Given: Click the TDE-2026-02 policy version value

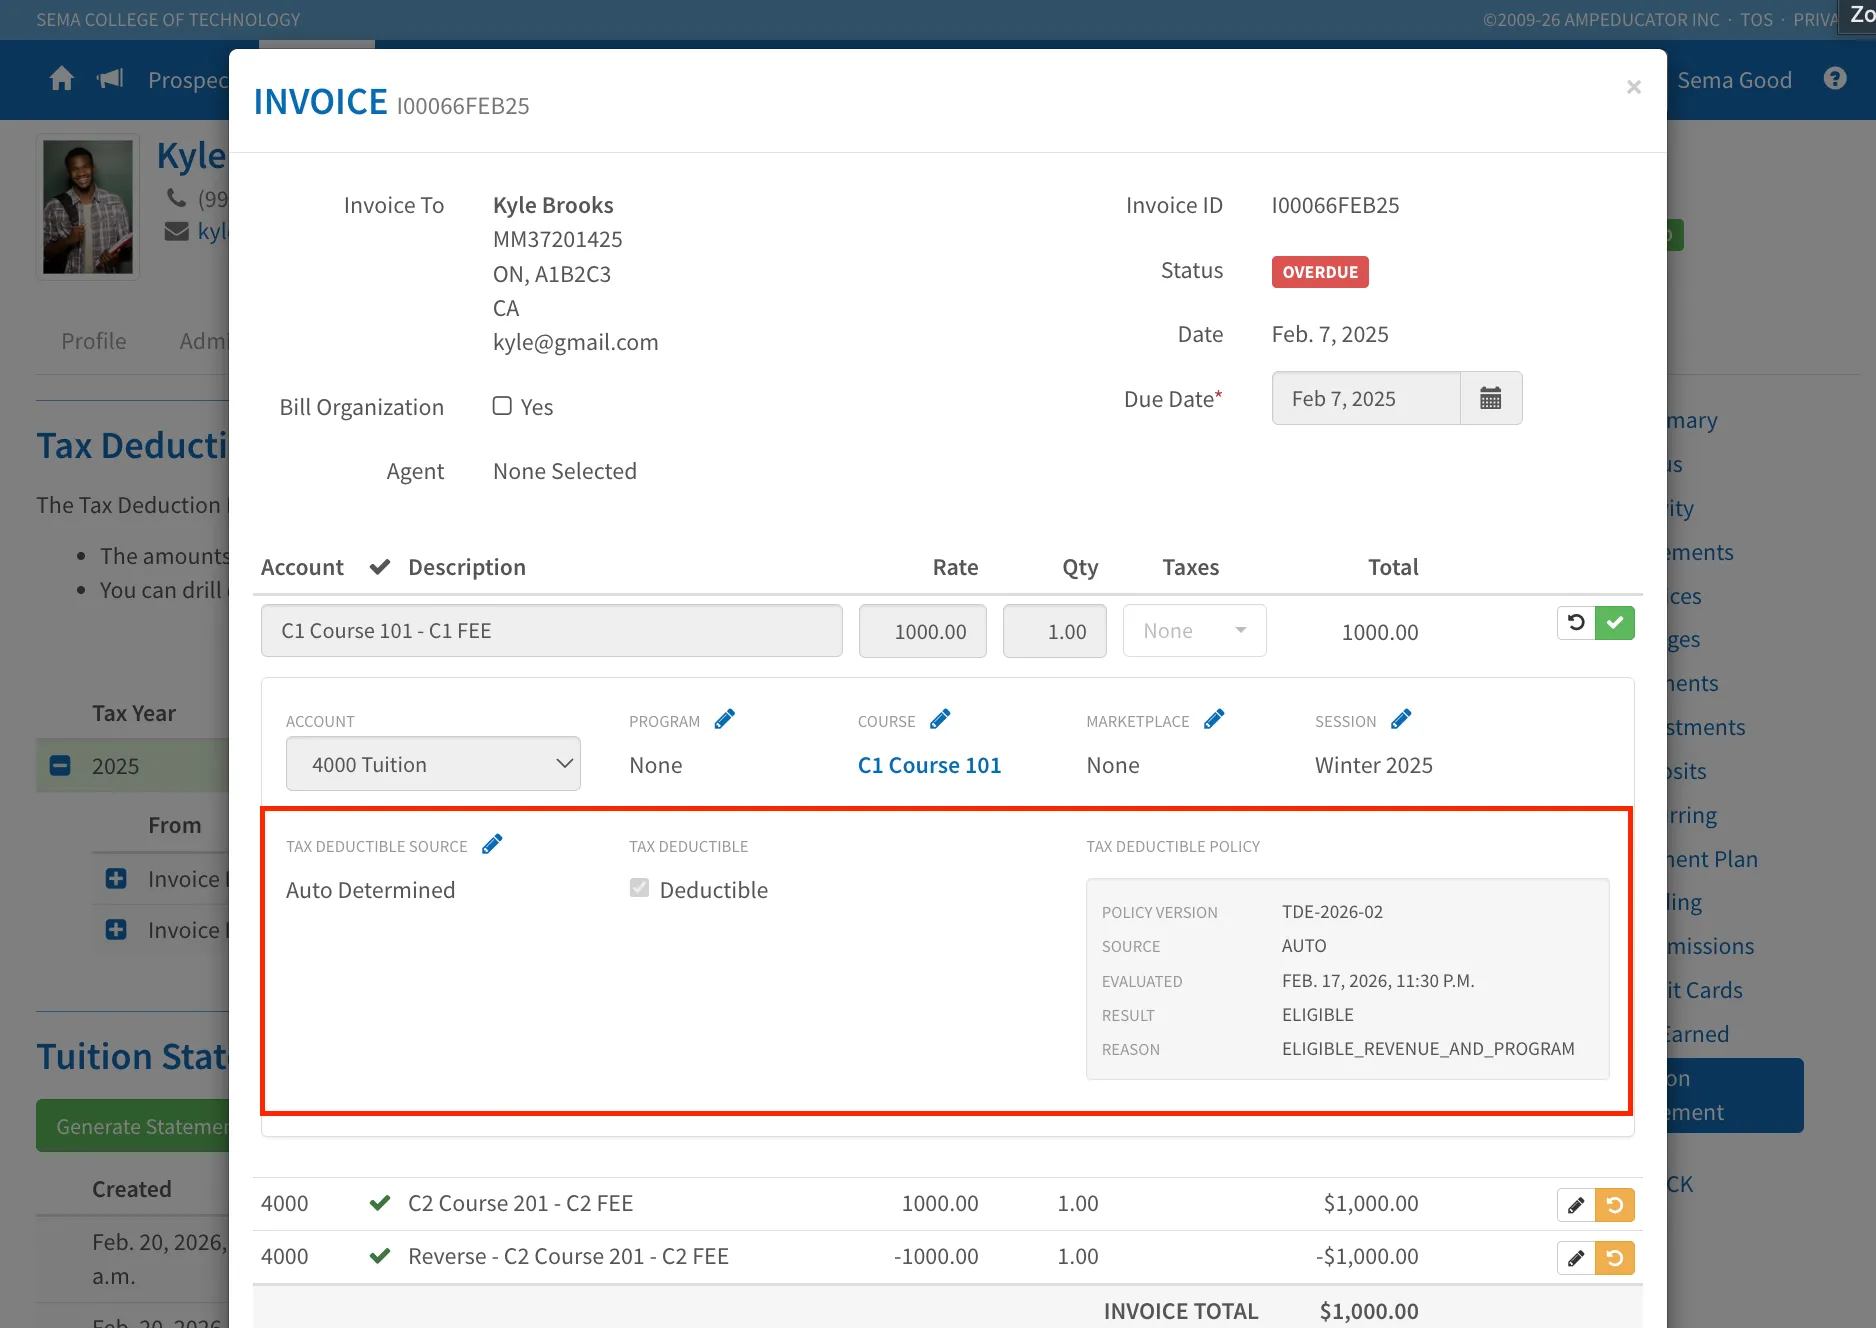Looking at the screenshot, I should pos(1332,912).
